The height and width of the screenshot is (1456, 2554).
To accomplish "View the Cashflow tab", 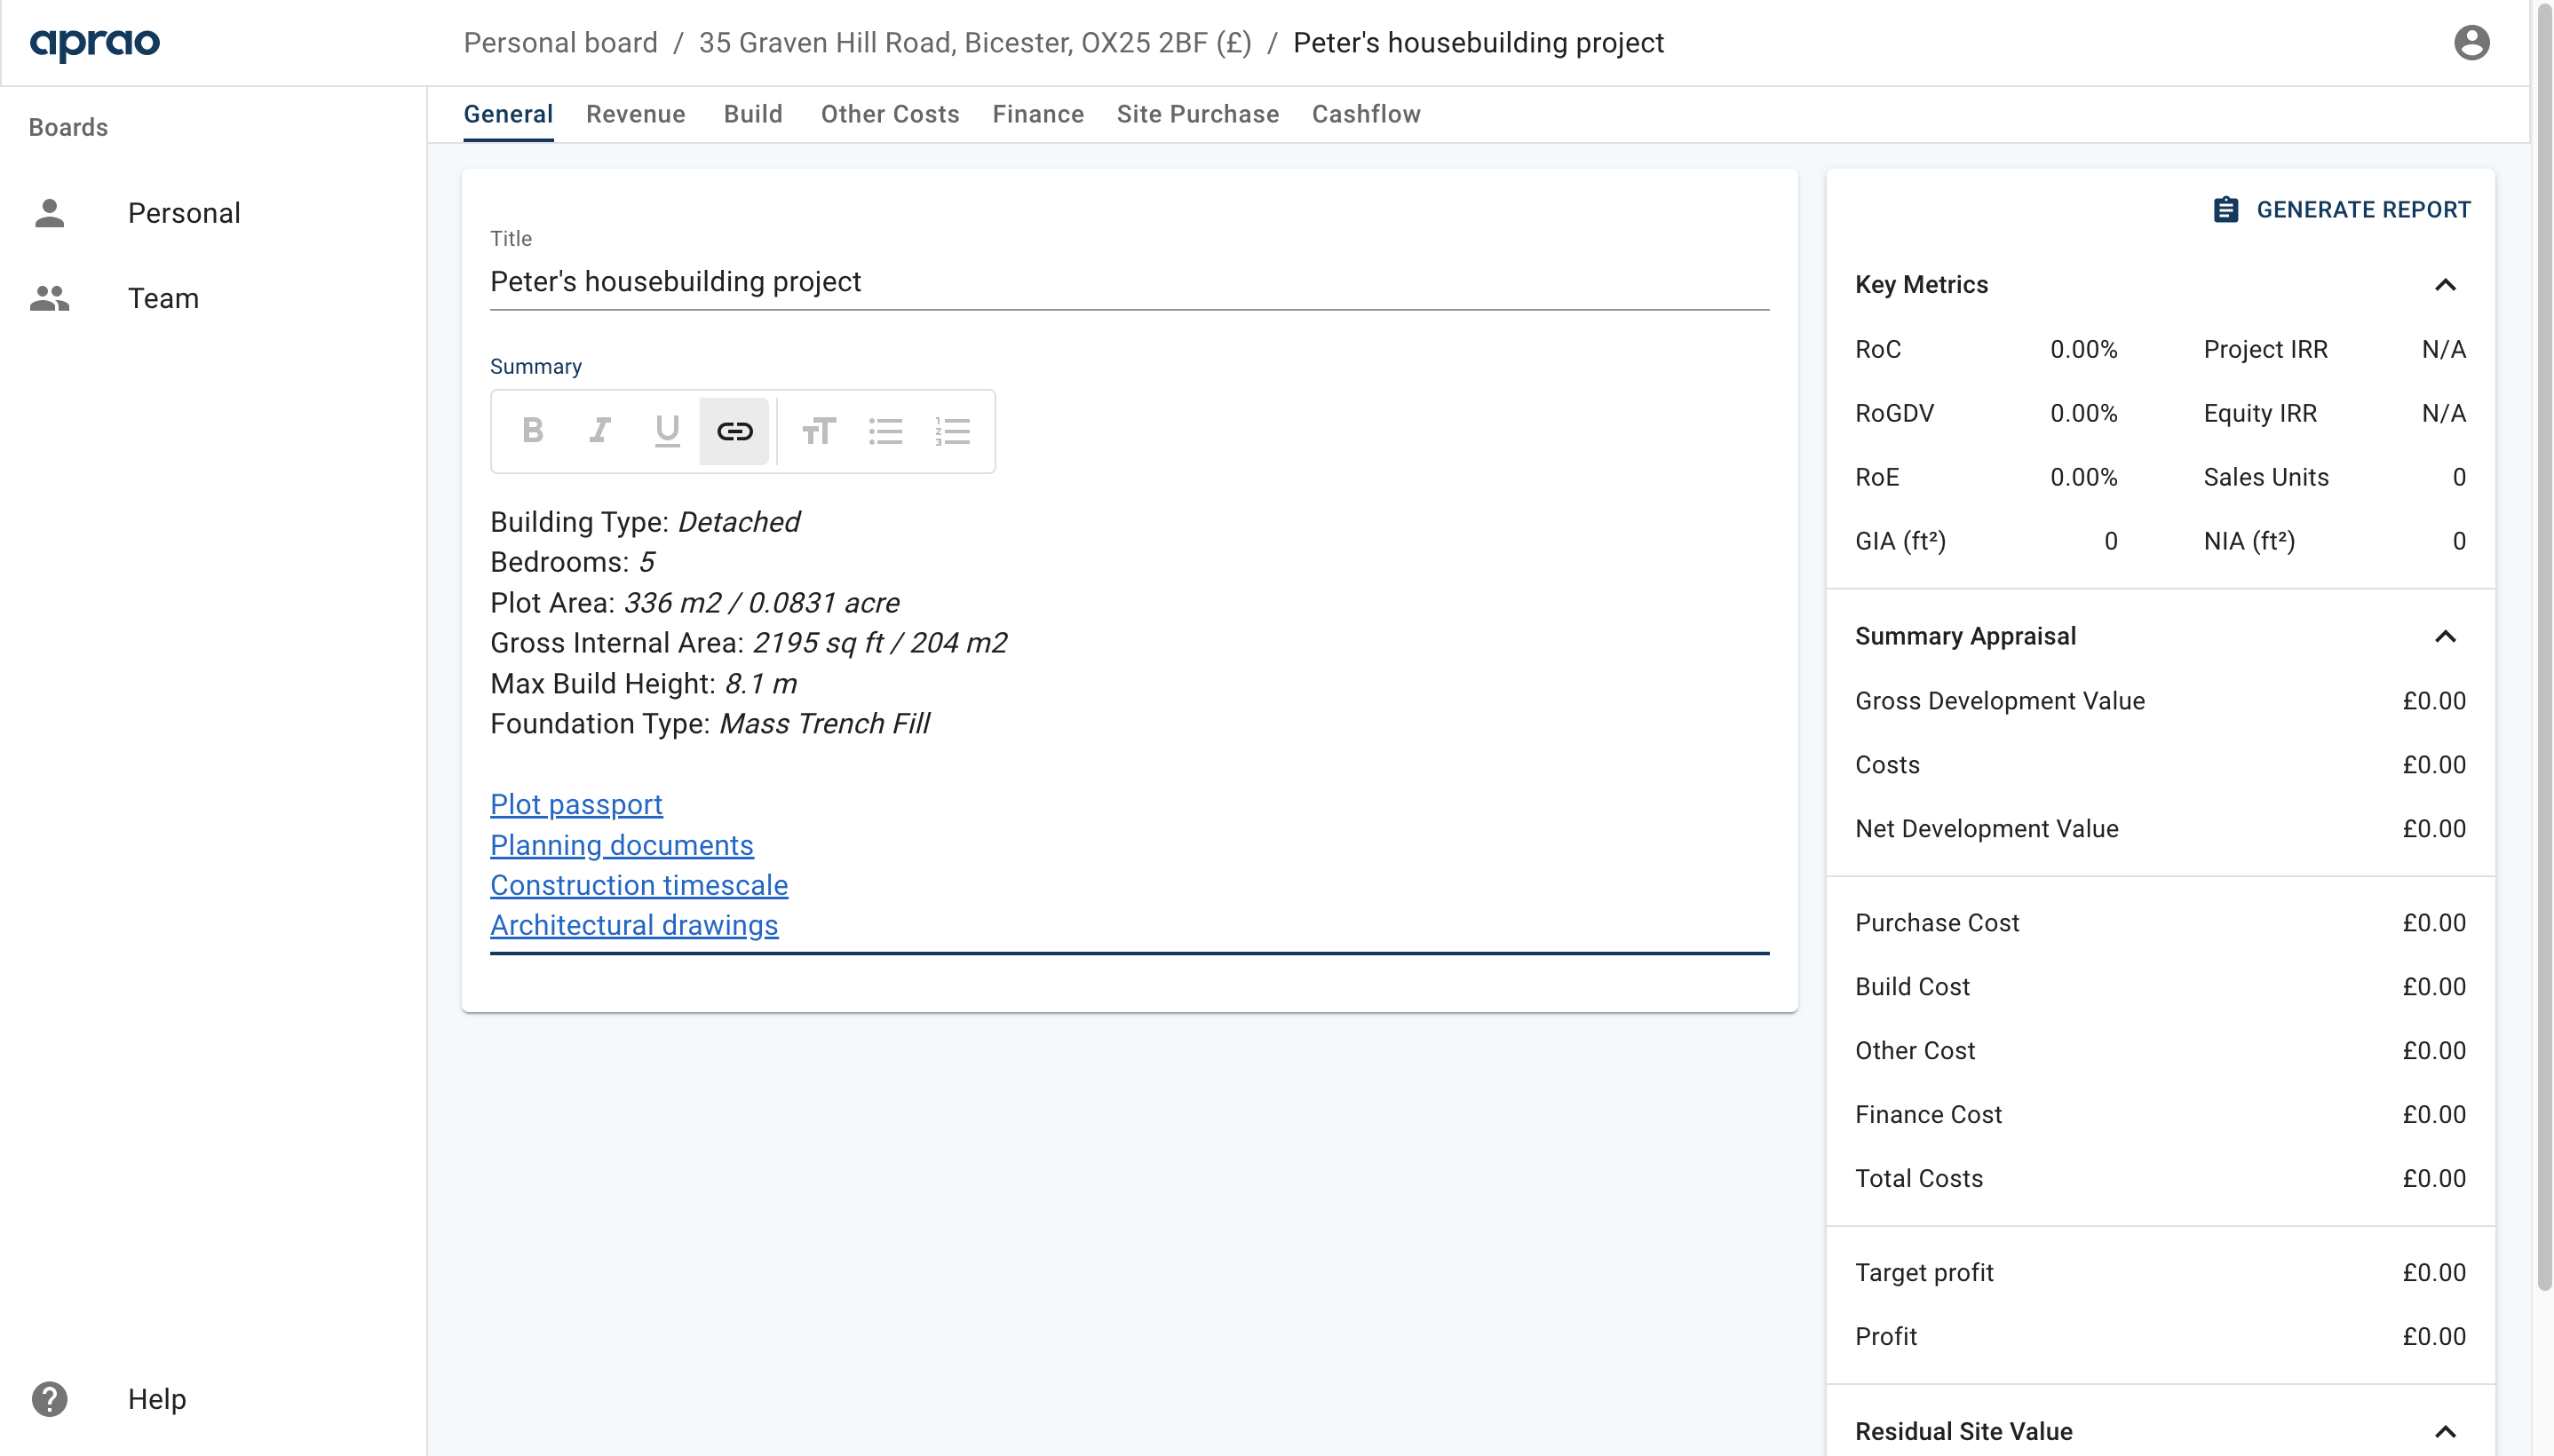I will click(1366, 114).
